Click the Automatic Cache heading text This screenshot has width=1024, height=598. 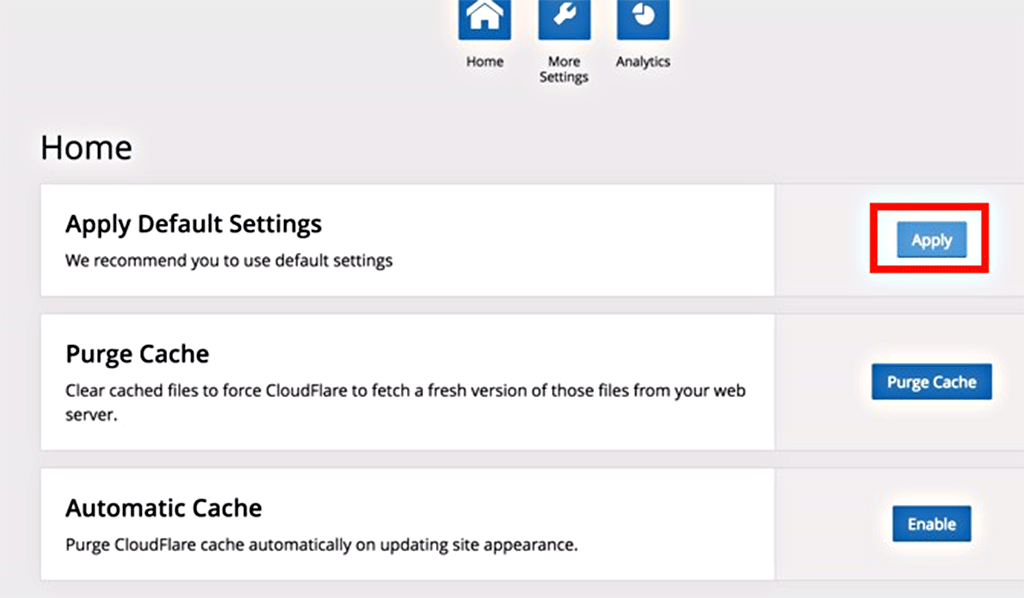tap(163, 508)
